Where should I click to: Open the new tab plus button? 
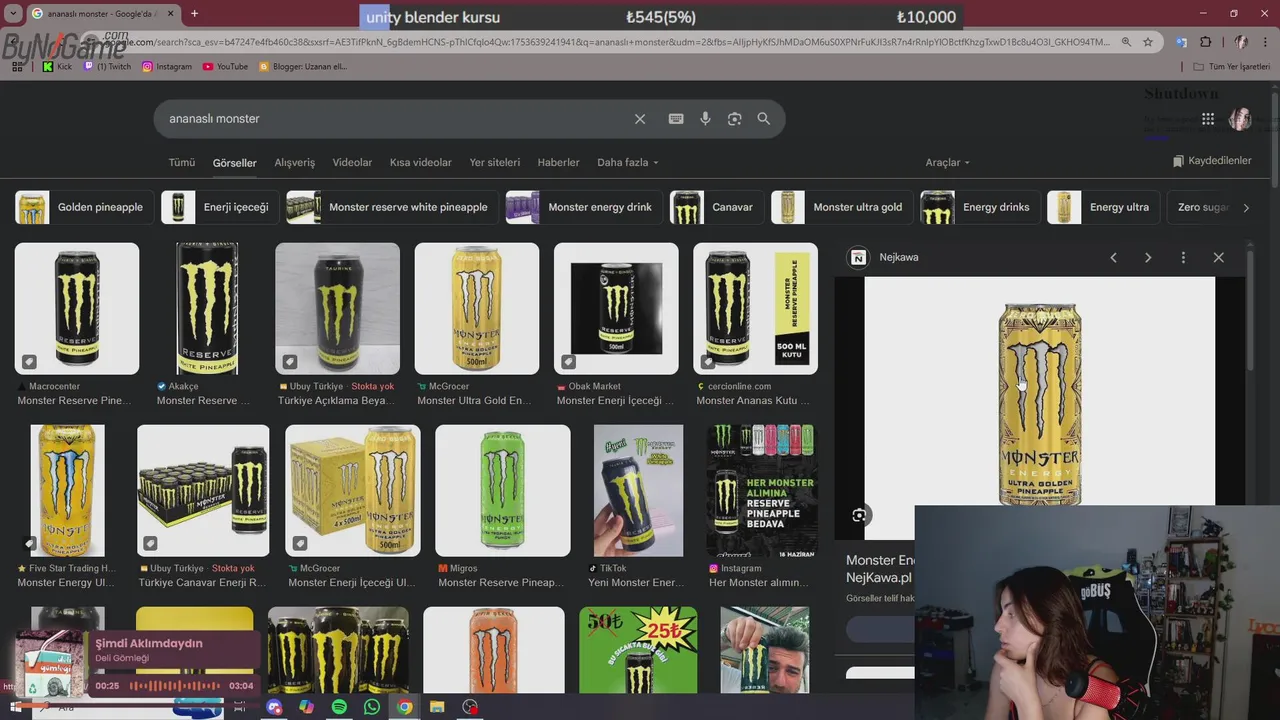pyautogui.click(x=194, y=13)
